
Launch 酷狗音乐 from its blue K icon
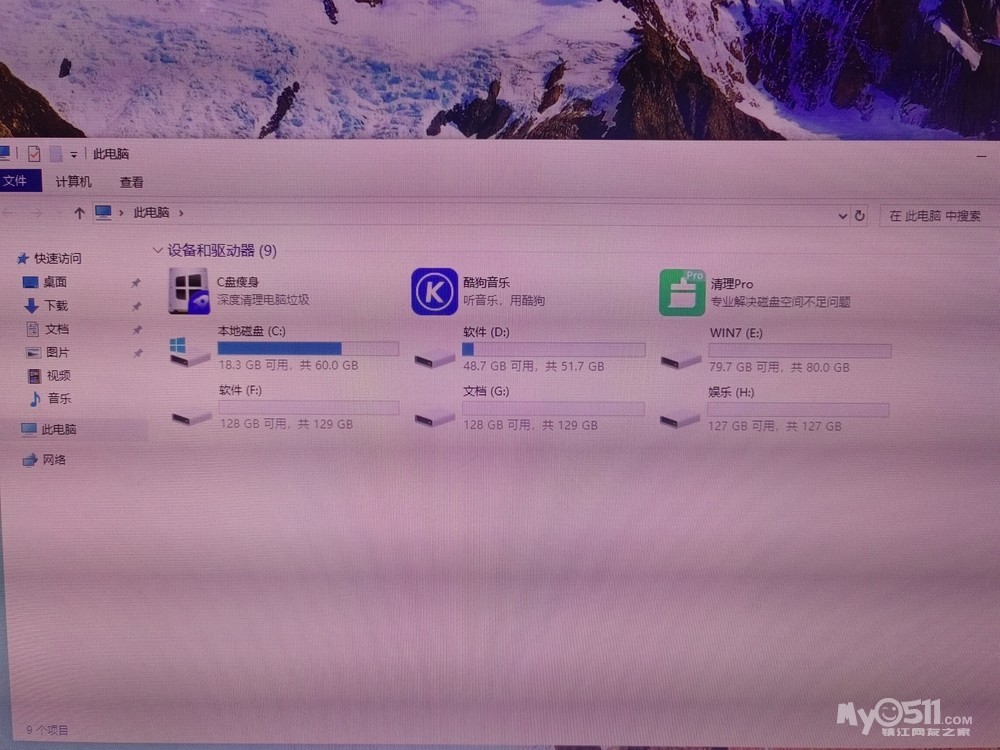pyautogui.click(x=434, y=292)
